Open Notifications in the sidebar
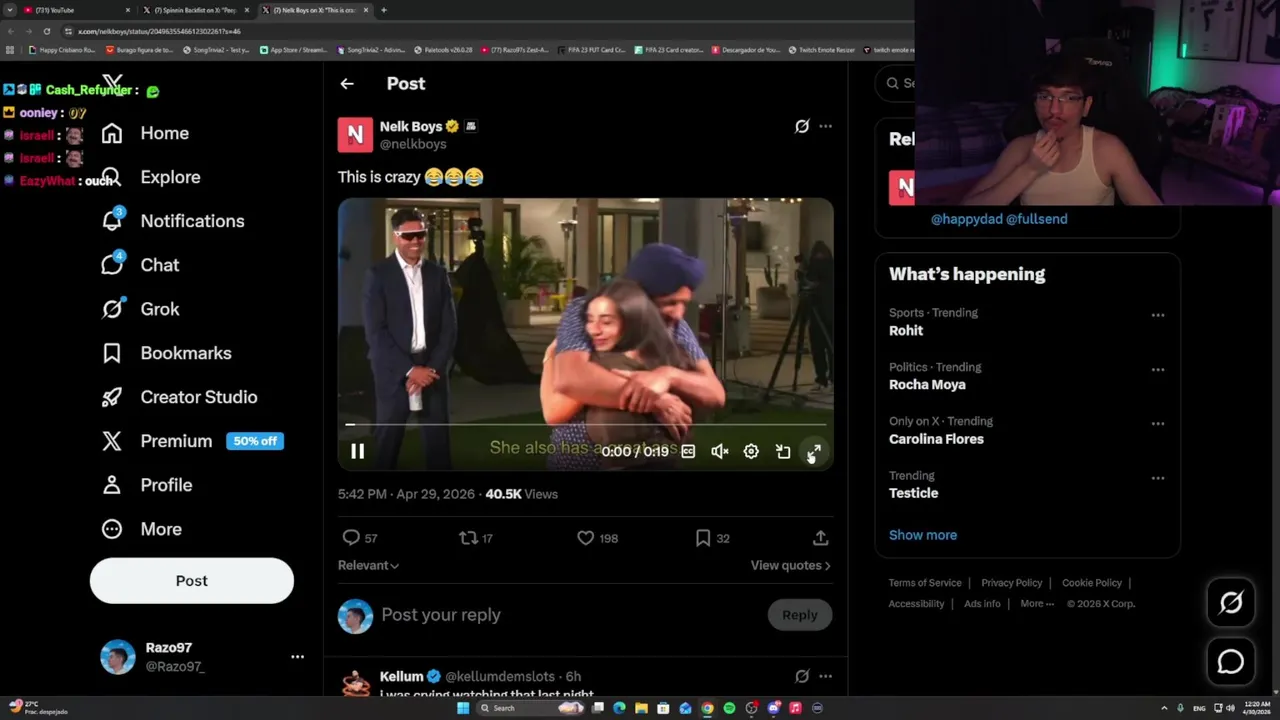Image resolution: width=1280 pixels, height=720 pixels. [x=172, y=221]
